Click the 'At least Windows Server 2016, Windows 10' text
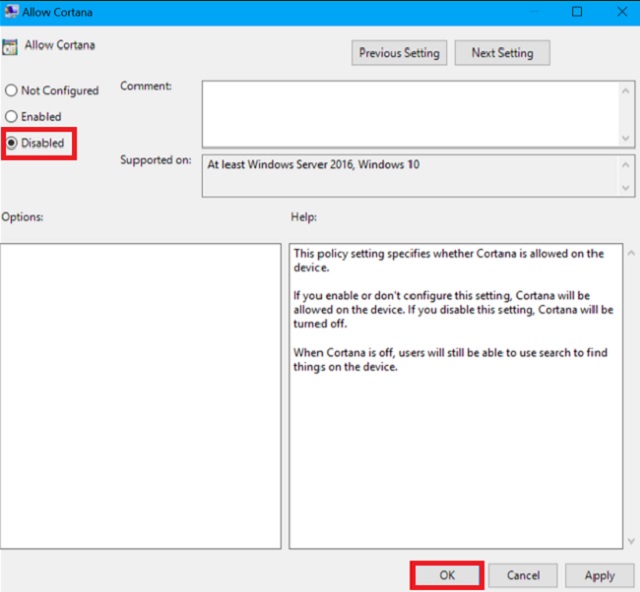The image size is (640, 592). (313, 165)
